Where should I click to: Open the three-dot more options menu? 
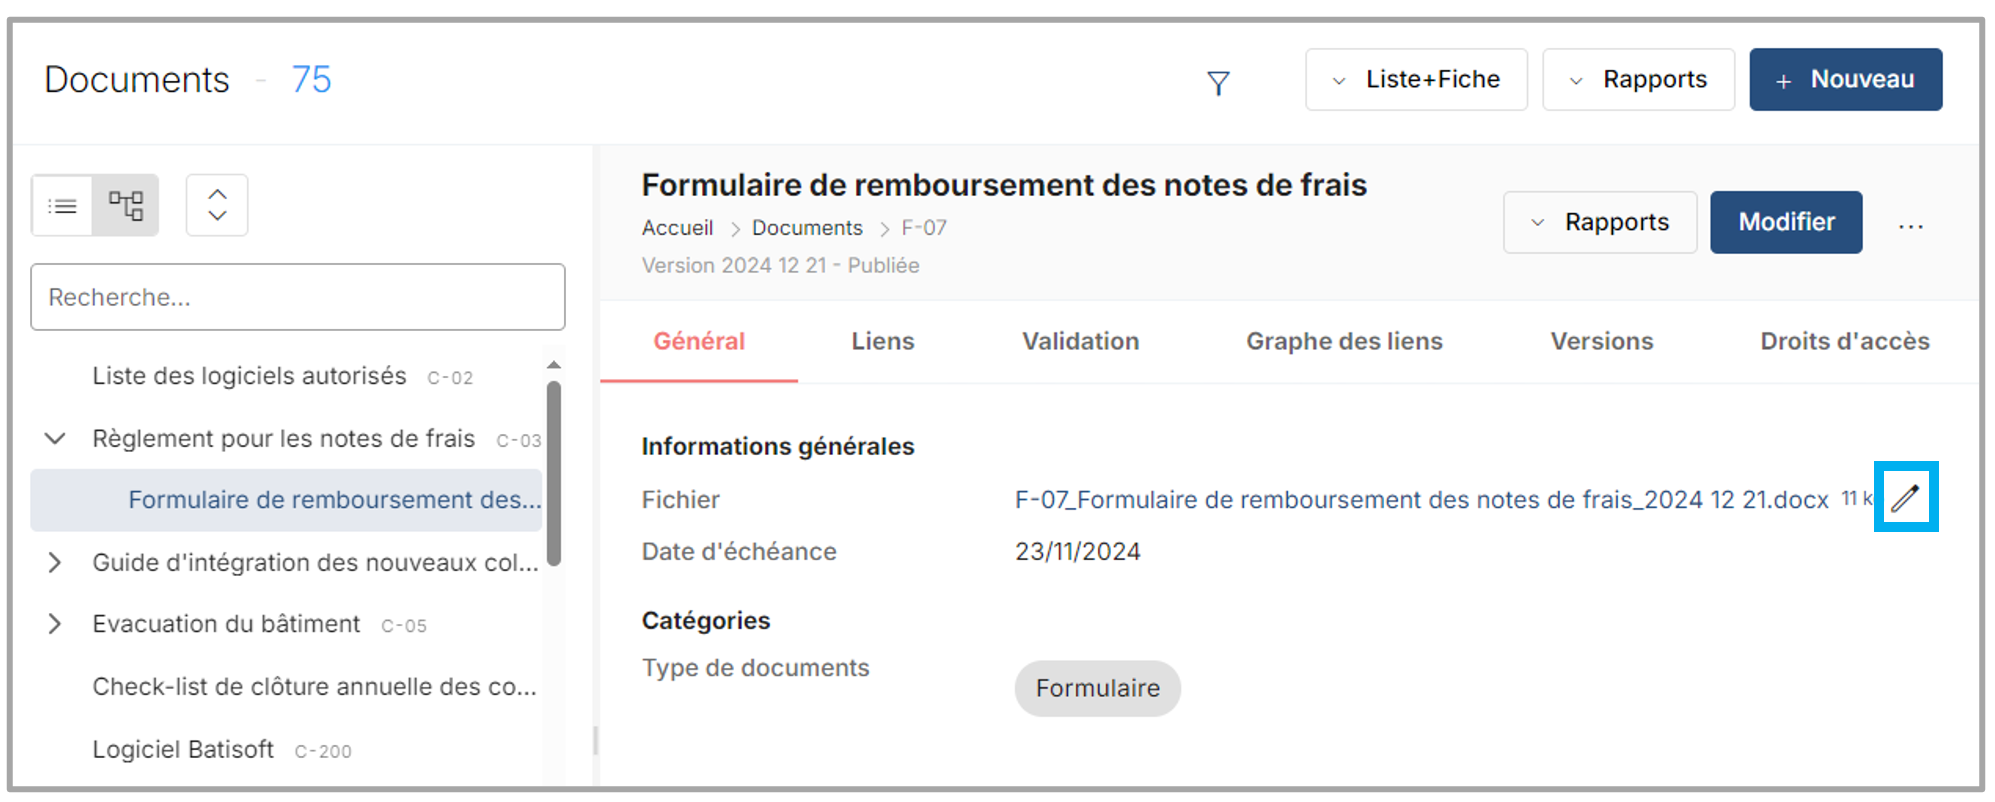[x=1910, y=227]
